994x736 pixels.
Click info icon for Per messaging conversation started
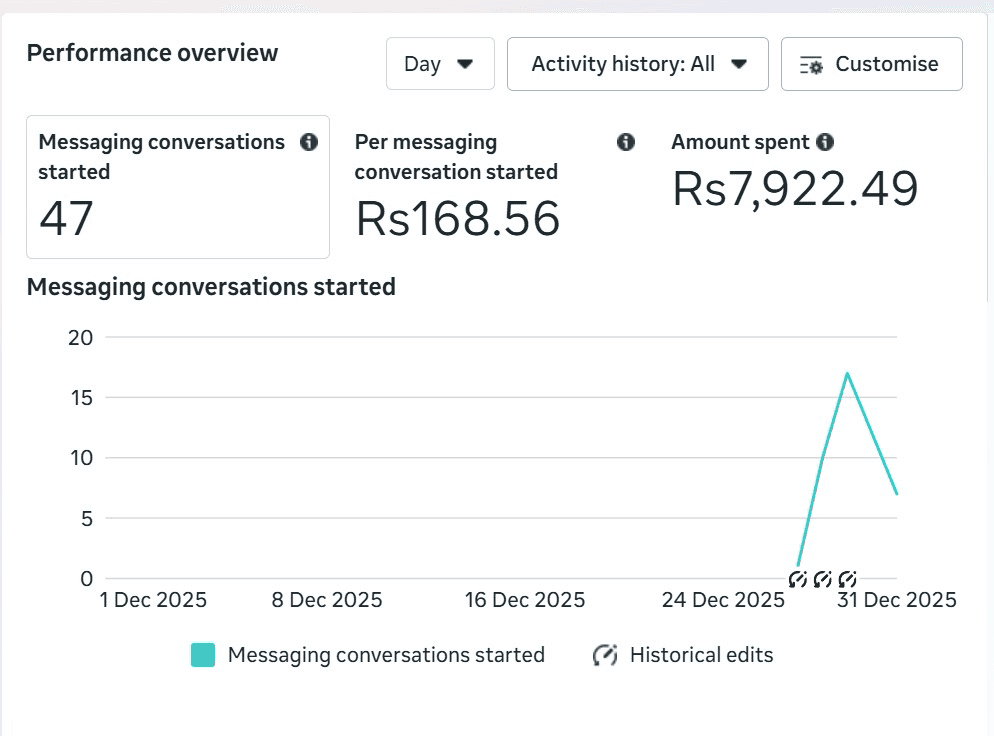pyautogui.click(x=626, y=142)
